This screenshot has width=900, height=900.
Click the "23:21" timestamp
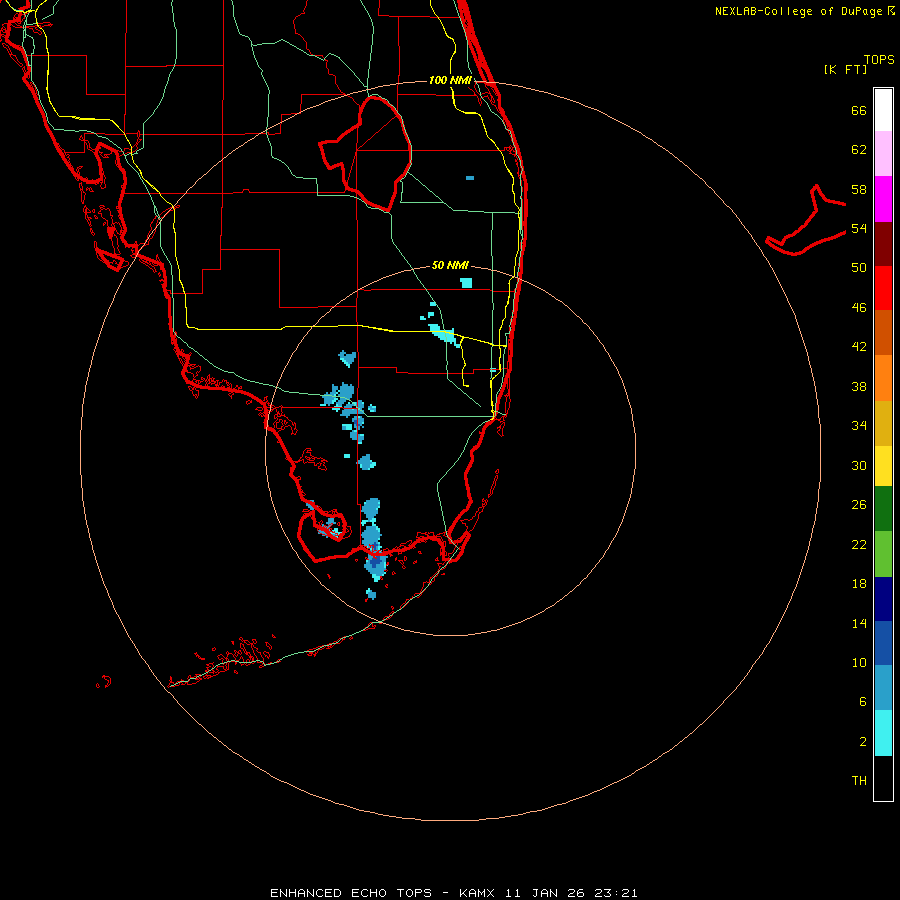[616, 893]
